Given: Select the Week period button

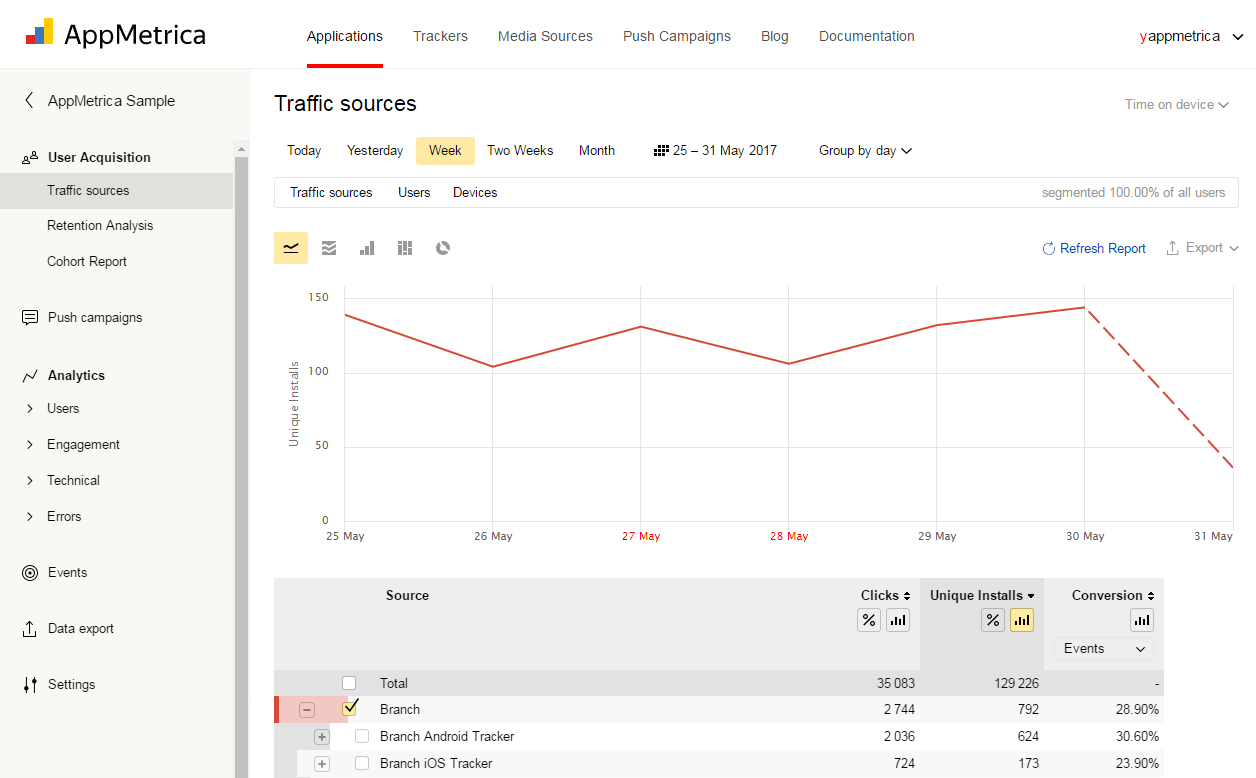Looking at the screenshot, I should click(445, 151).
